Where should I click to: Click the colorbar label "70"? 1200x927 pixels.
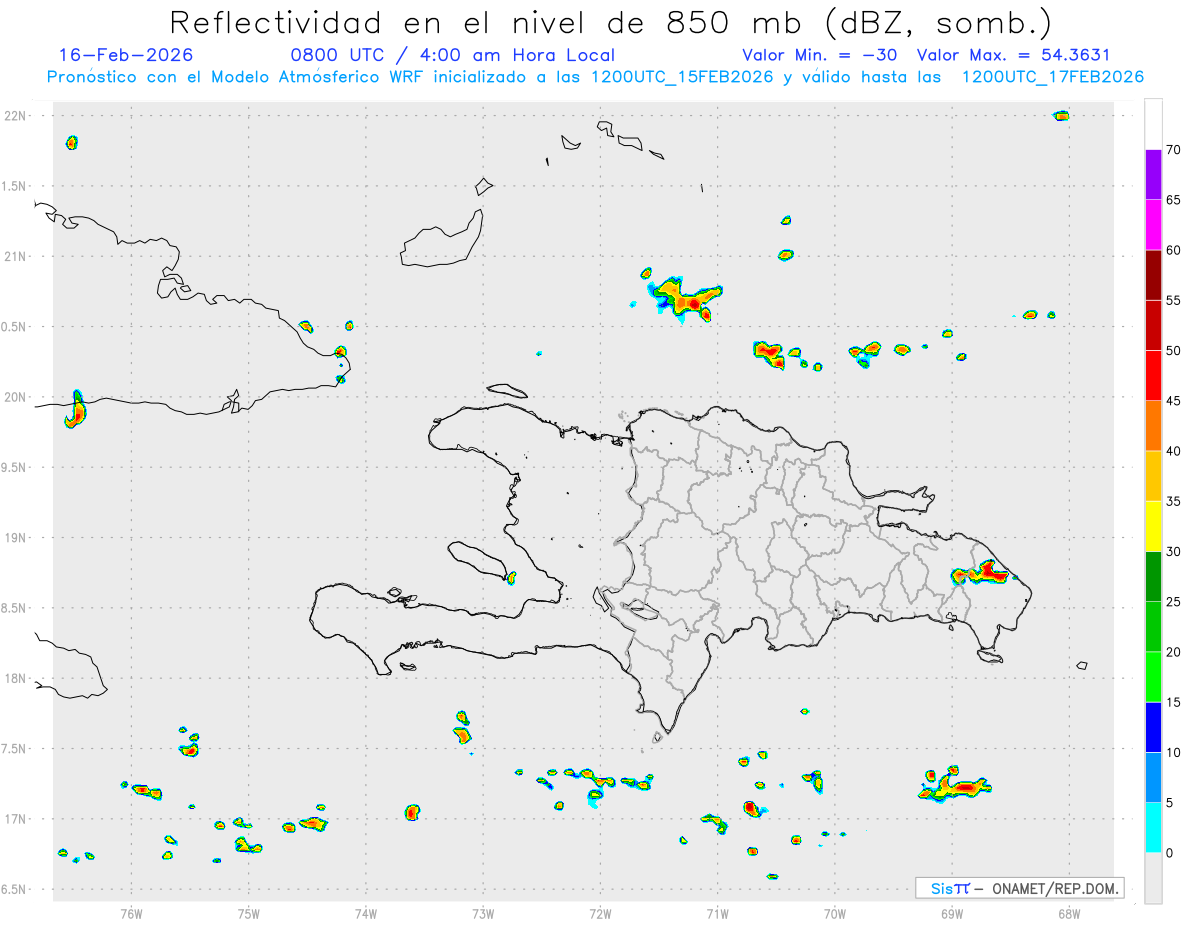[x=1173, y=150]
